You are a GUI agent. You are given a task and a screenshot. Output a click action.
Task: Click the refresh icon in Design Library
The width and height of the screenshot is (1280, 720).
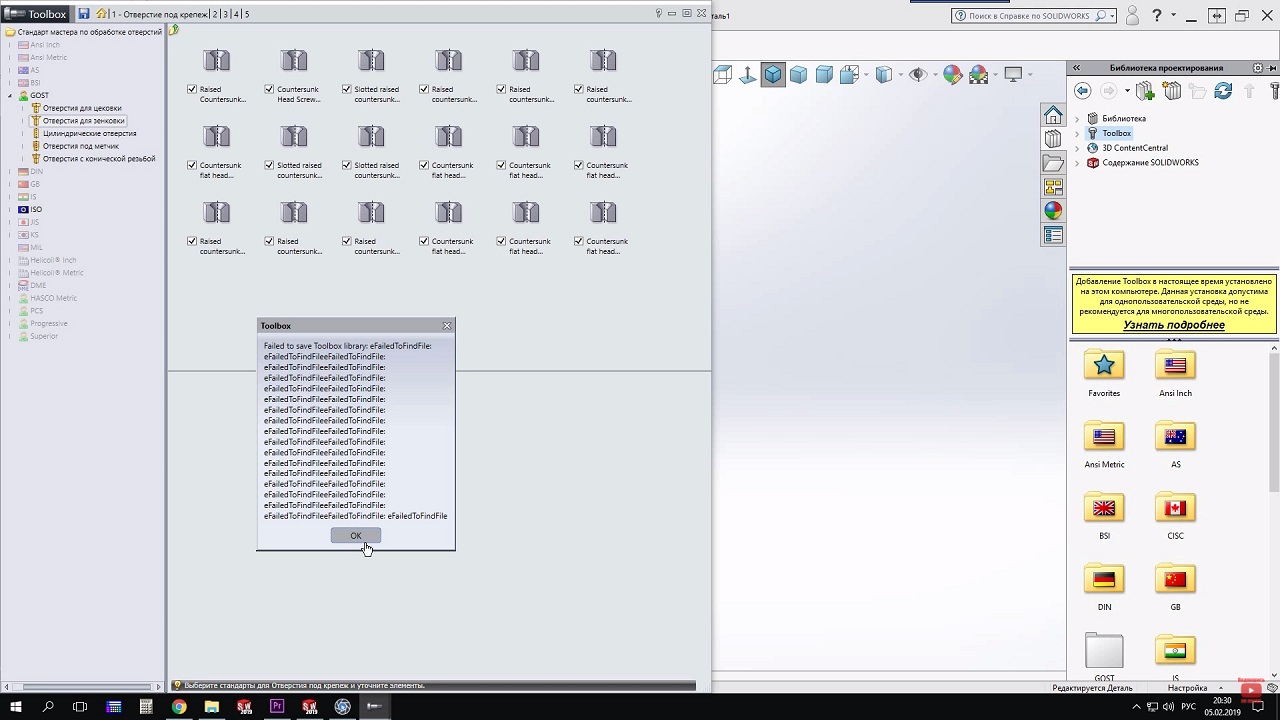pos(1222,91)
